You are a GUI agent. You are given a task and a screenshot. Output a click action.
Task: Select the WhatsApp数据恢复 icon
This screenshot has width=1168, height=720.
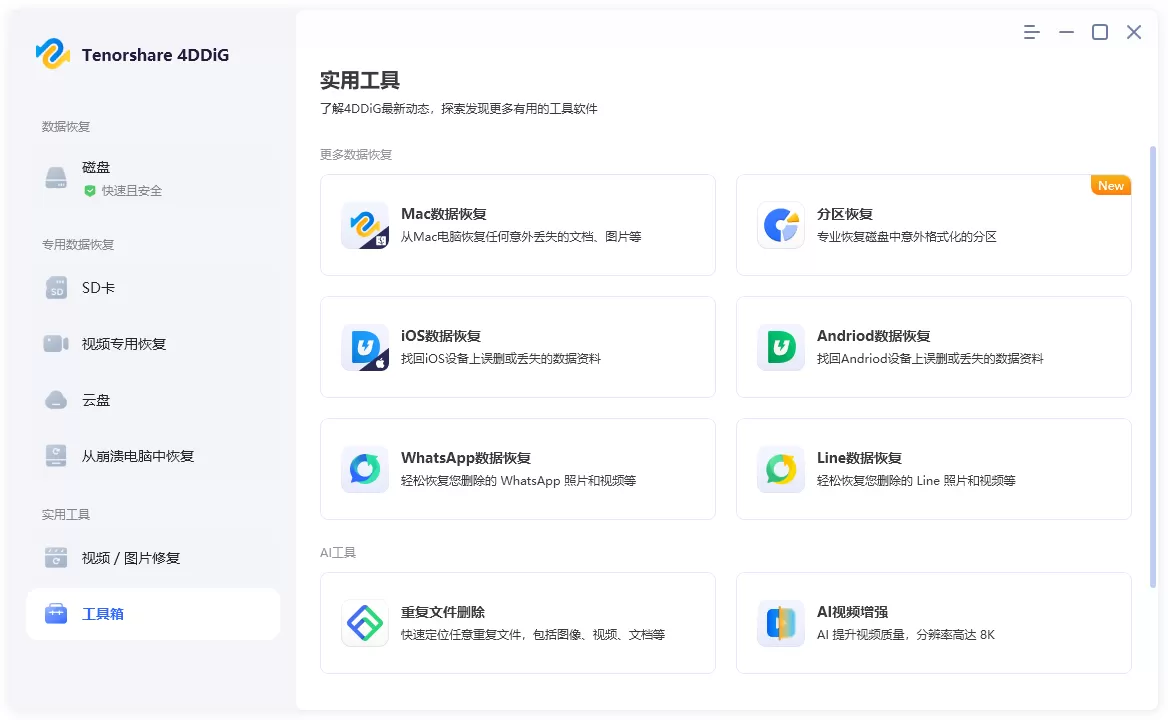[x=364, y=468]
